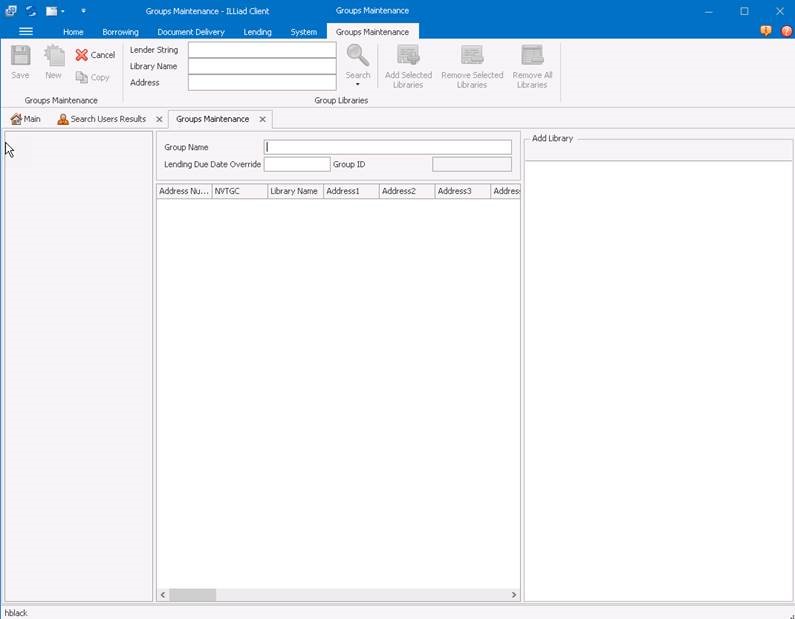Open the hamburger application menu
The height and width of the screenshot is (619, 795).
tap(26, 32)
